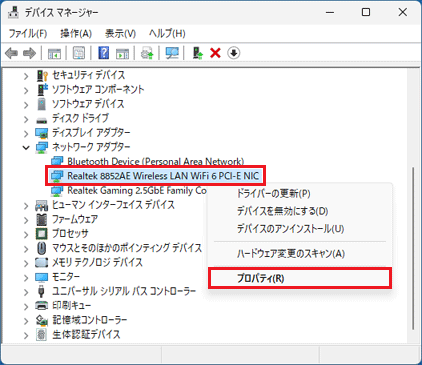Click the ディスプレイ アダプター icon
Viewport: 422px width, 365px height.
[42, 133]
